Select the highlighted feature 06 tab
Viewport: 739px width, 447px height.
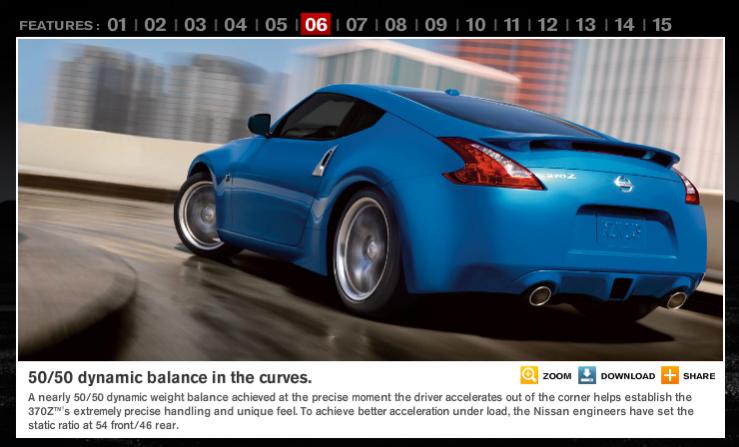316,25
